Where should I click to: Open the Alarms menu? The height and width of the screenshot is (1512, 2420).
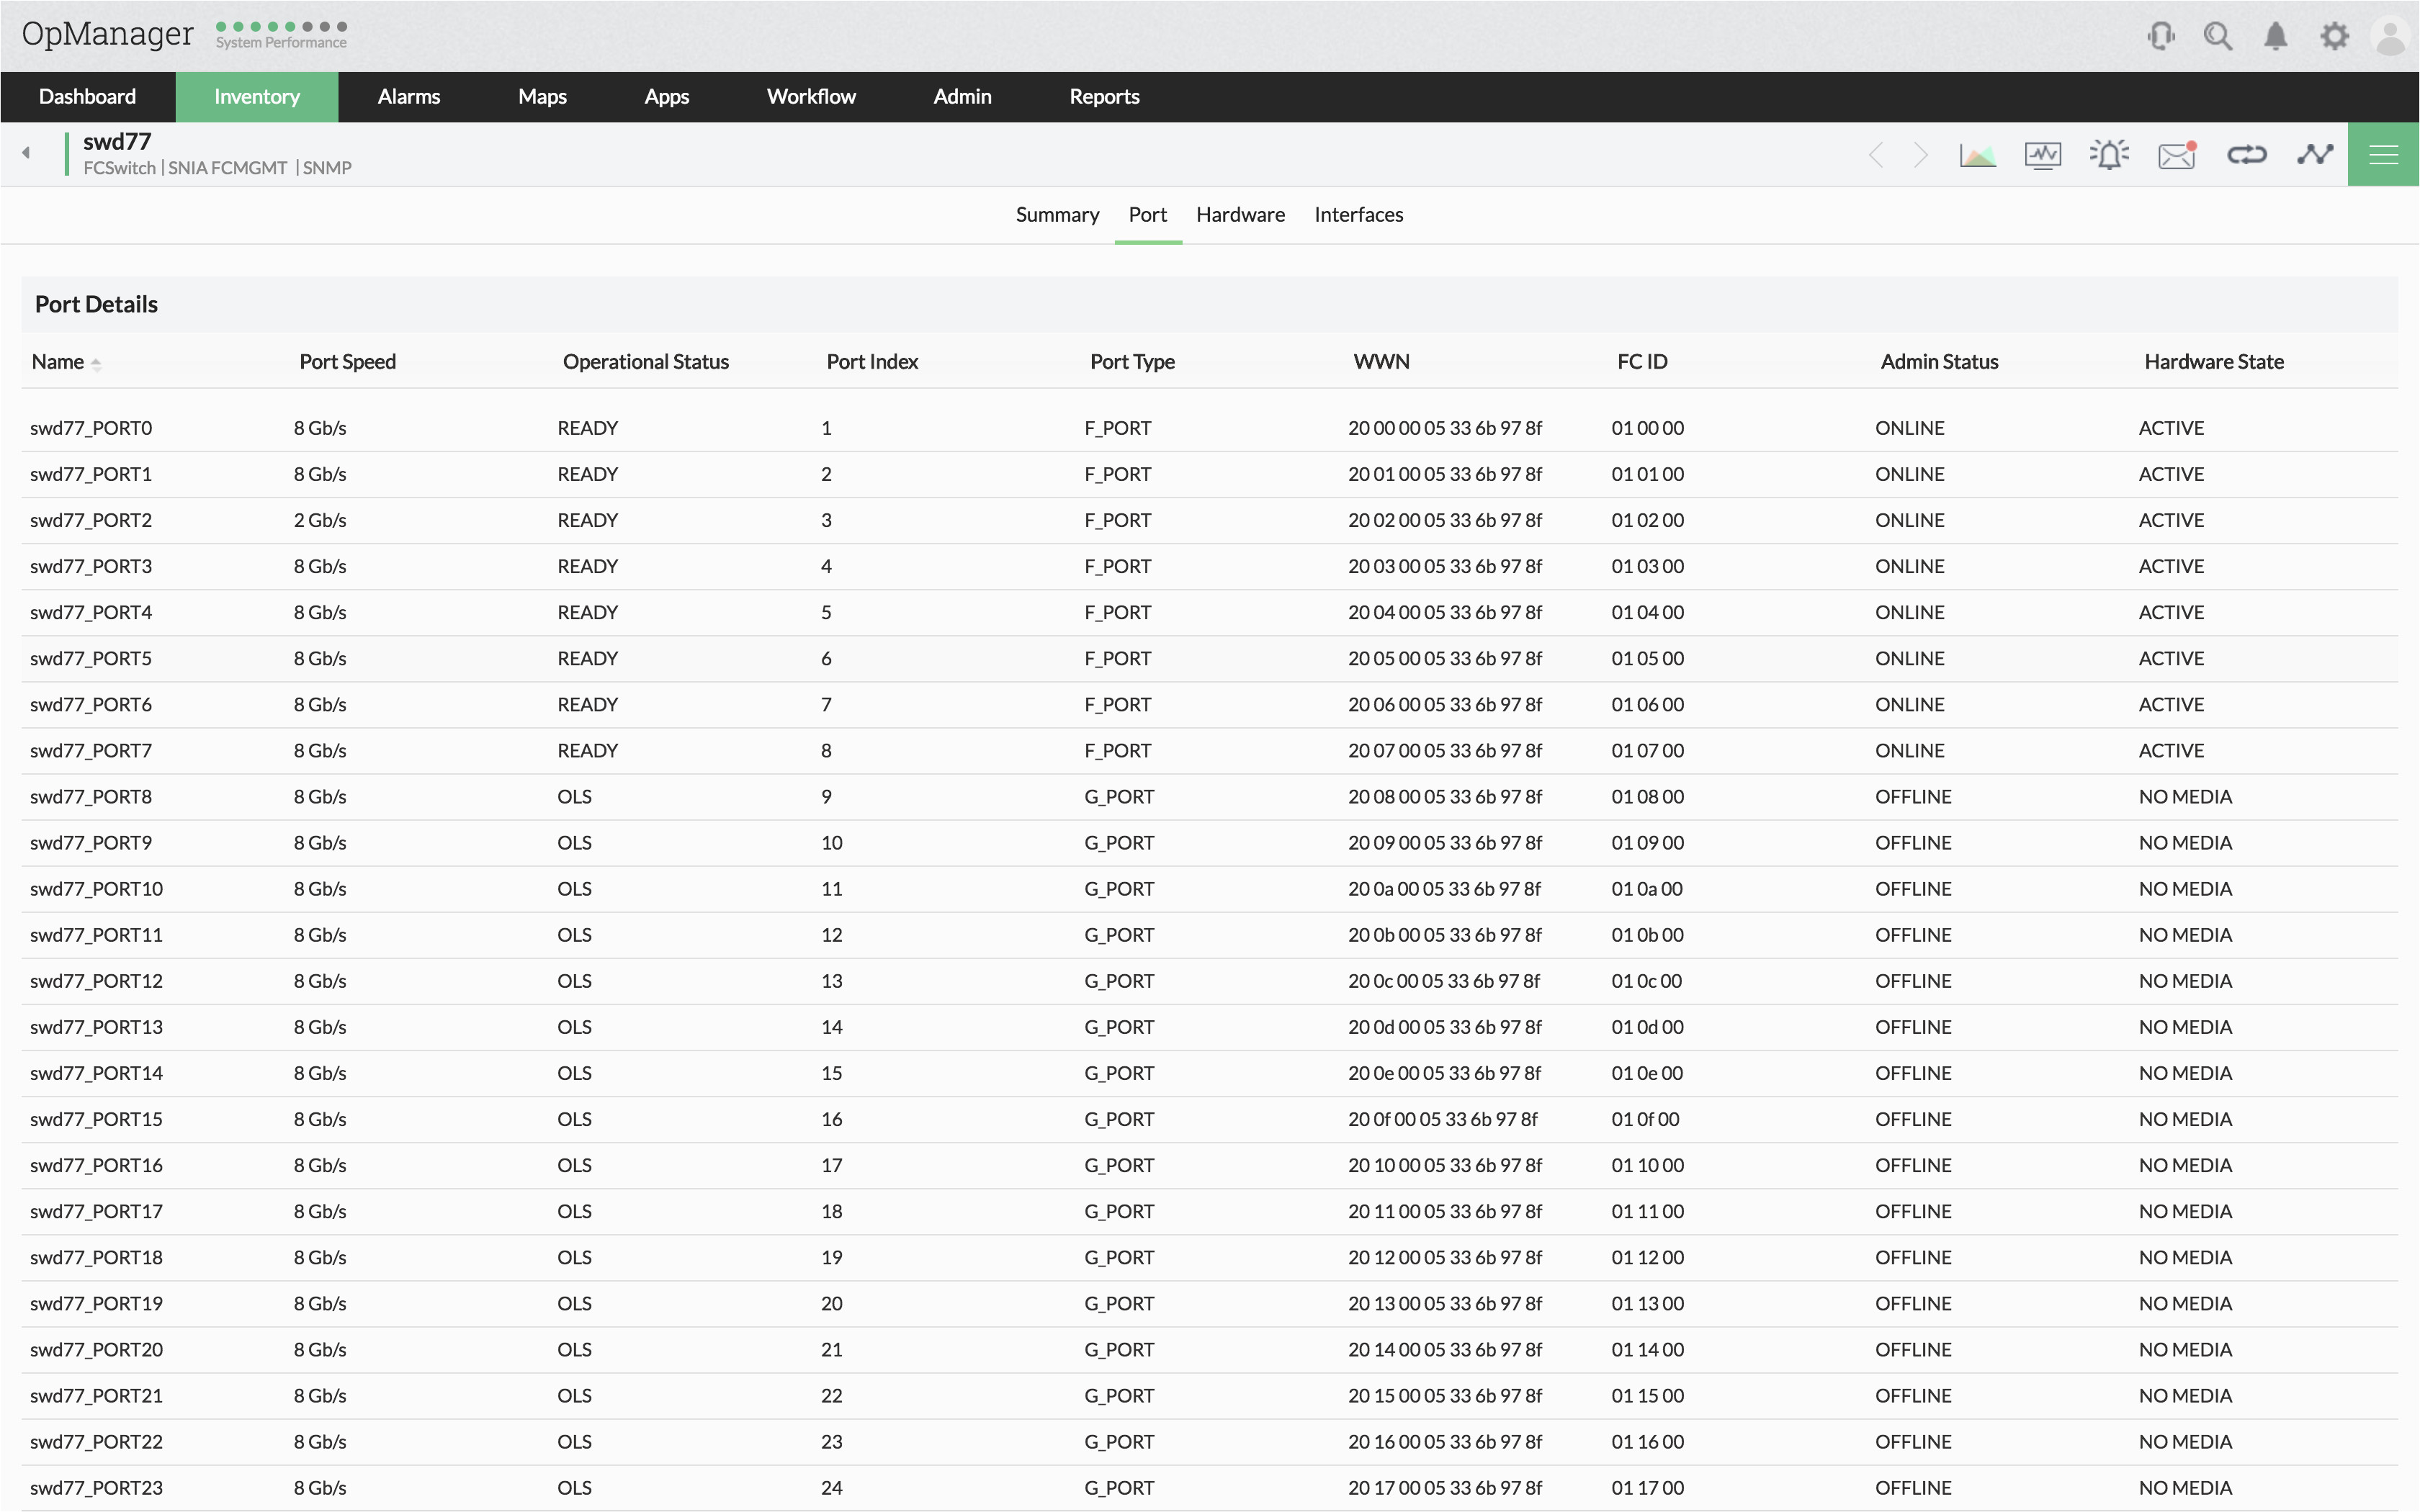(409, 97)
